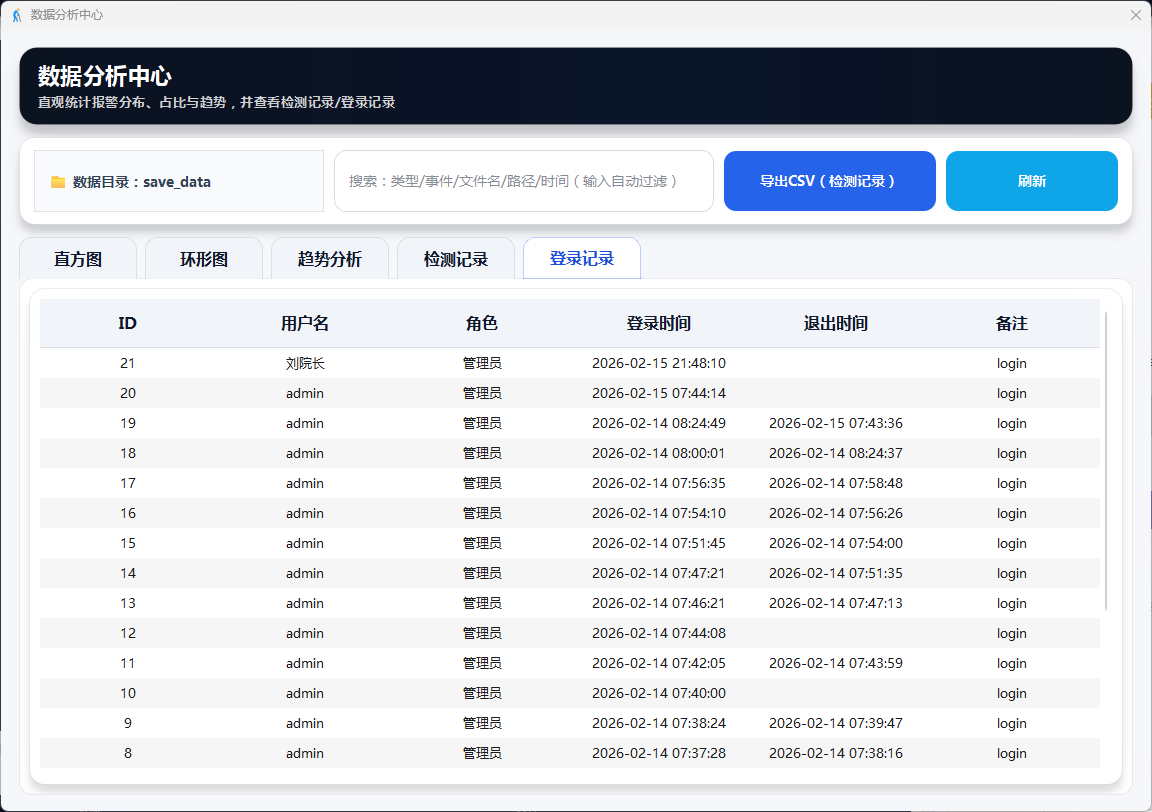Image resolution: width=1152 pixels, height=812 pixels.
Task: Click the 登录记录 tab
Action: pos(582,259)
